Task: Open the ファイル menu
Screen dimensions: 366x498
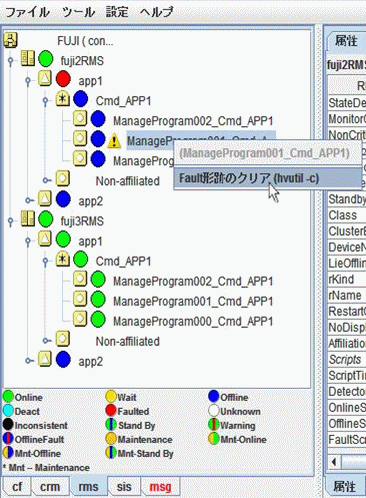Action: [x=27, y=12]
